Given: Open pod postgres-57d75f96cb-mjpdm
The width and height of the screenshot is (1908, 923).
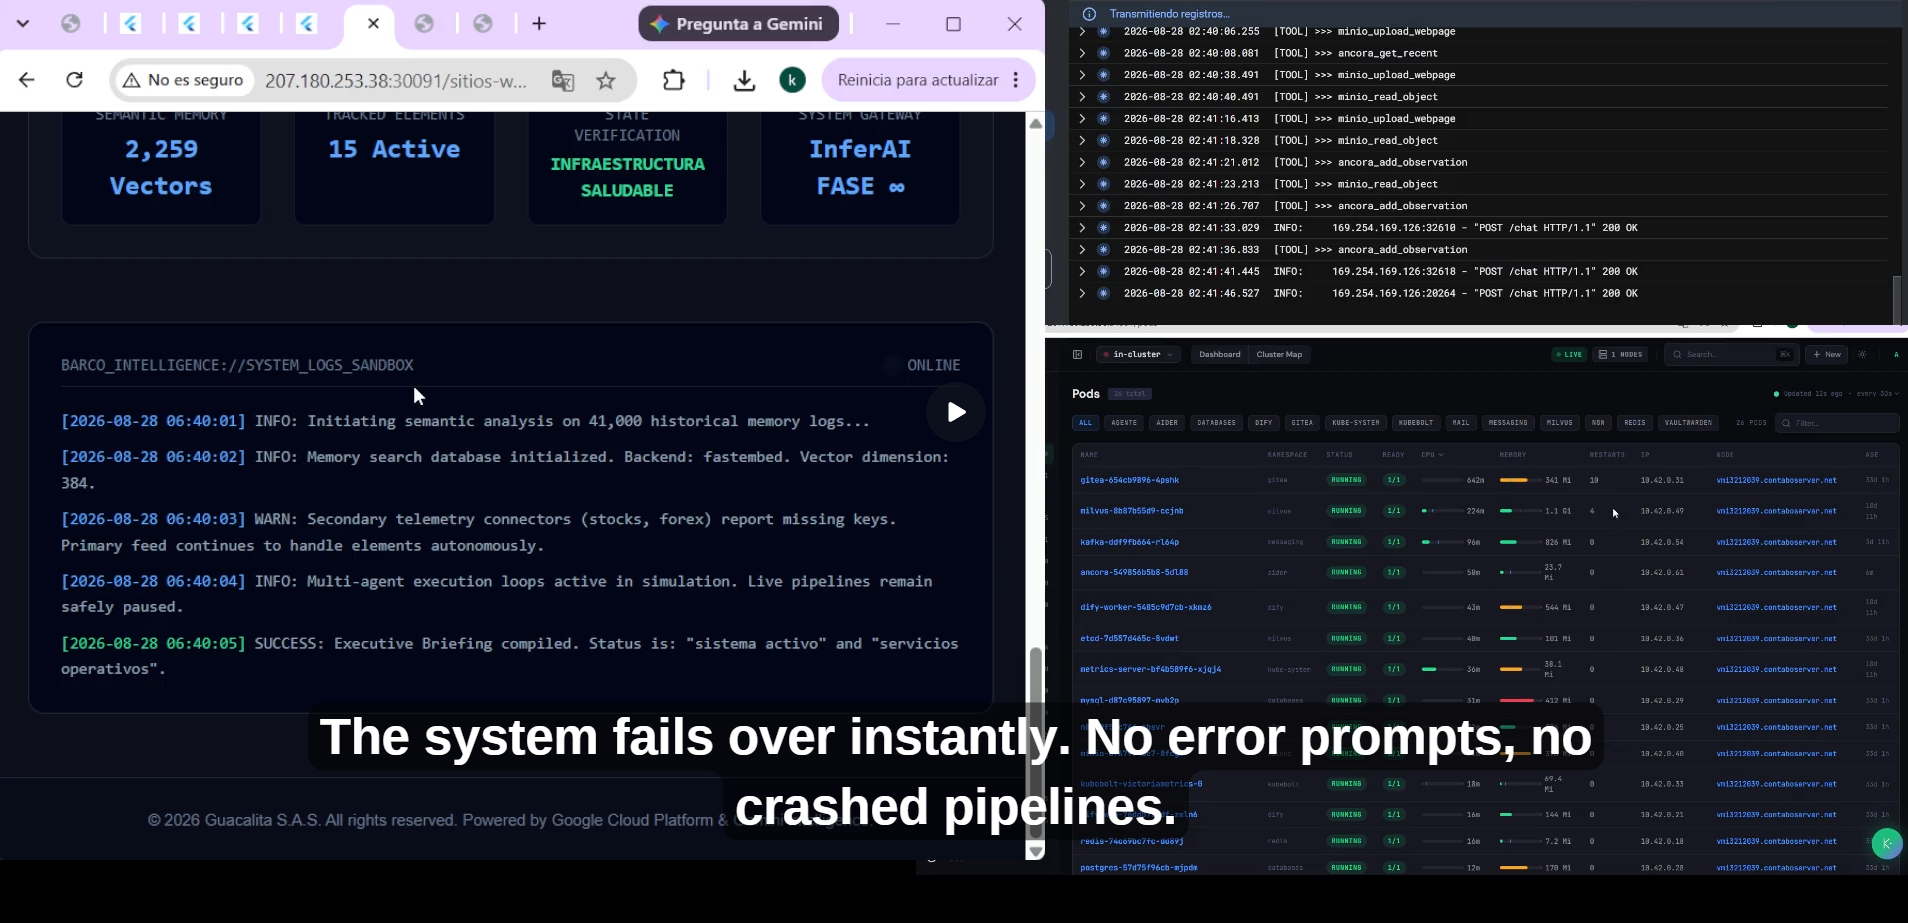Looking at the screenshot, I should click(1138, 868).
